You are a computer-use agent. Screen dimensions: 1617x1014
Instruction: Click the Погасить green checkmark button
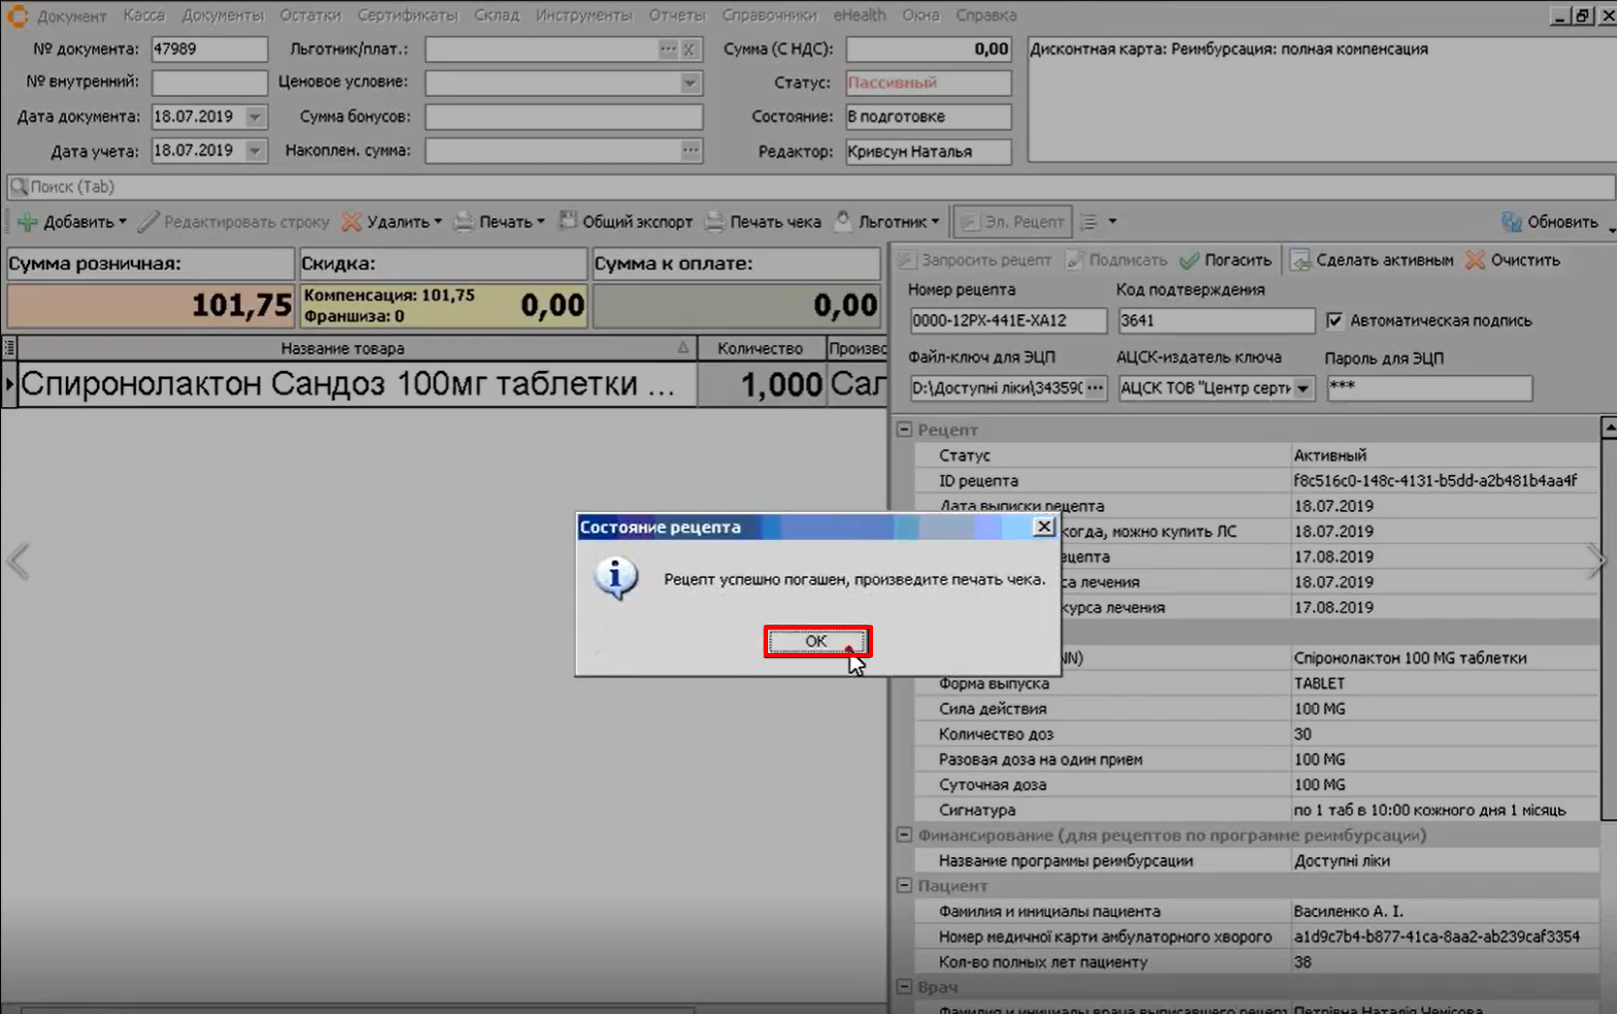coord(1189,260)
